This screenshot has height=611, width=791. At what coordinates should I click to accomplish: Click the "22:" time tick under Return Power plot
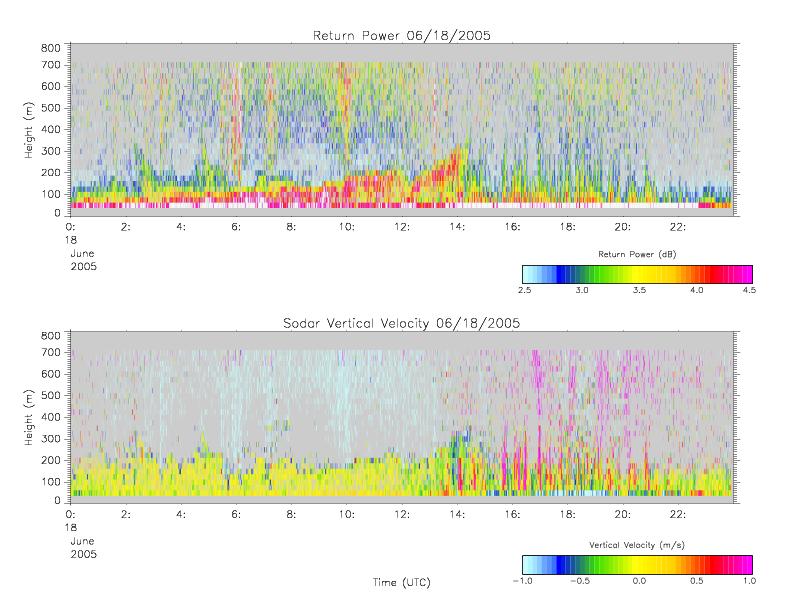pyautogui.click(x=678, y=227)
